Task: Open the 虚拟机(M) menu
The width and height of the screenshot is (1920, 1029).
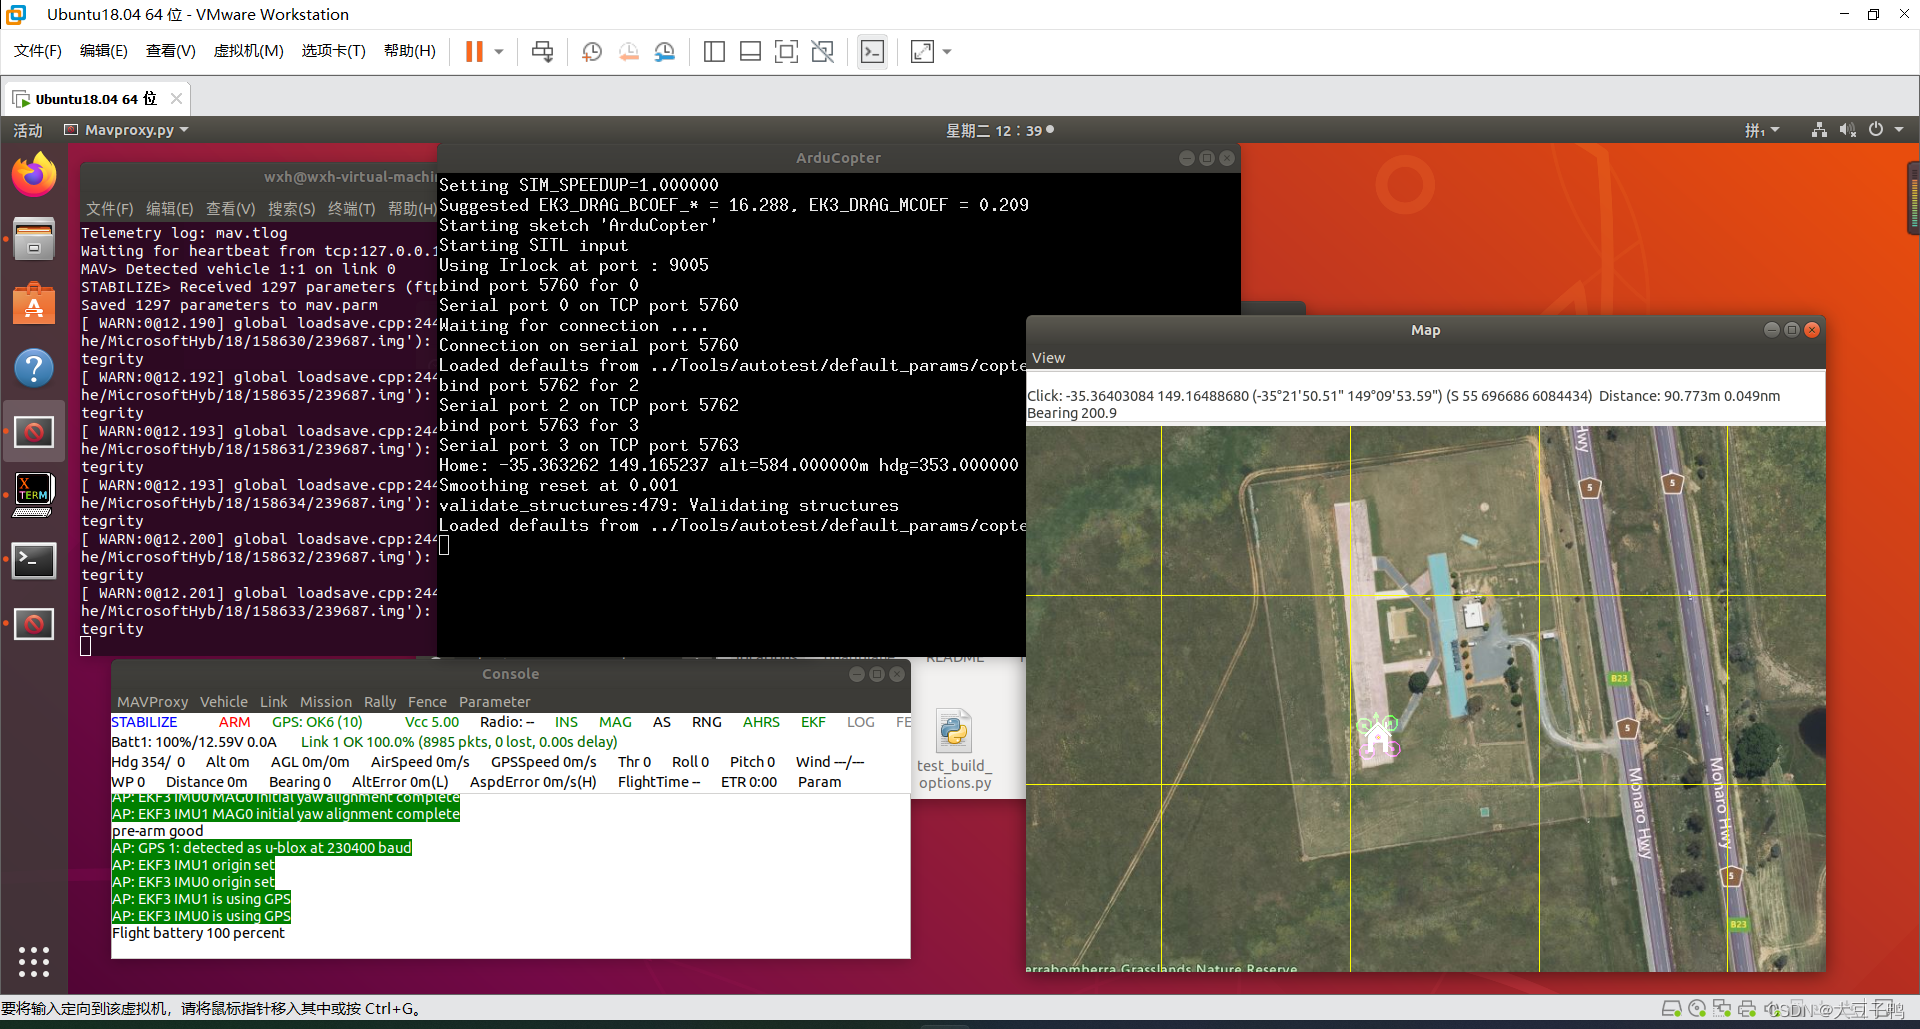Action: tap(249, 51)
